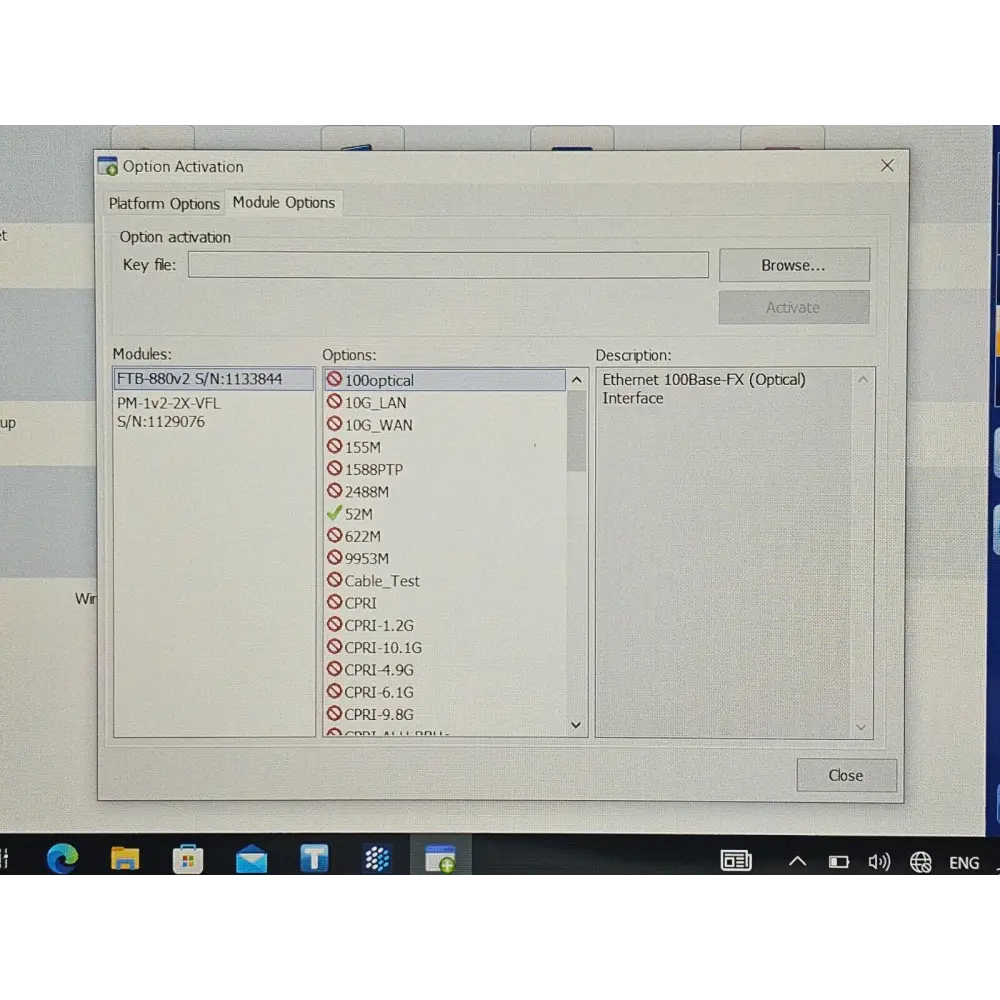The image size is (1000, 1000).
Task: Open the Browse... file dialog
Action: click(x=794, y=265)
